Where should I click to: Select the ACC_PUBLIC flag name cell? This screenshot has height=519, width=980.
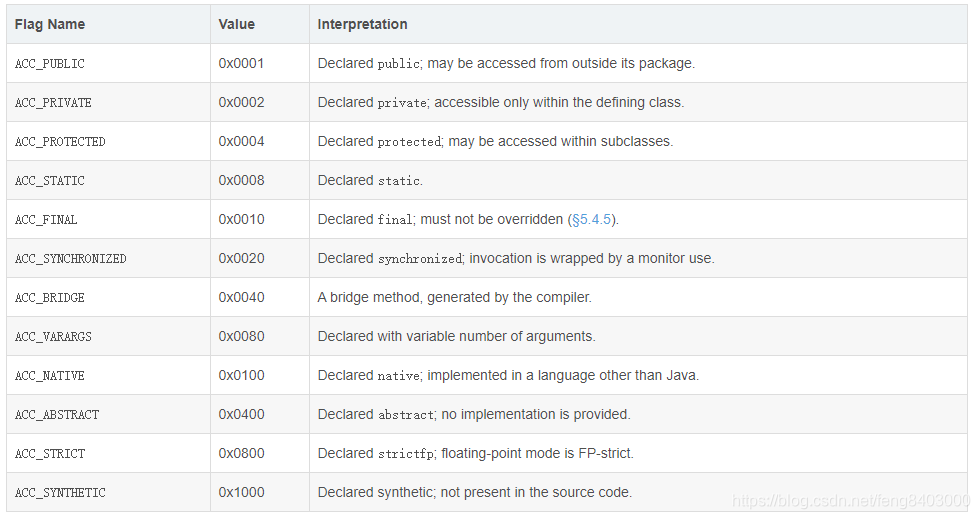click(x=108, y=63)
